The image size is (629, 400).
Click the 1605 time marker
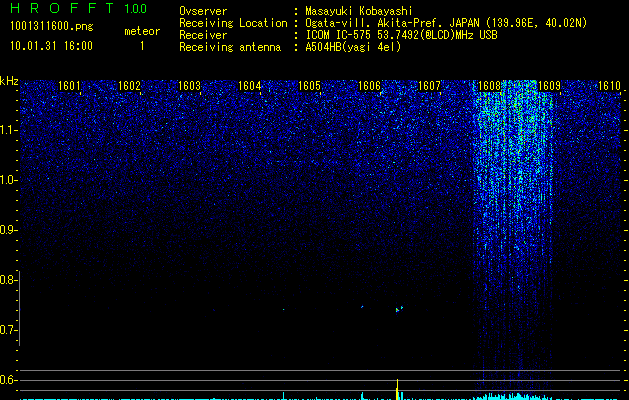[x=309, y=86]
